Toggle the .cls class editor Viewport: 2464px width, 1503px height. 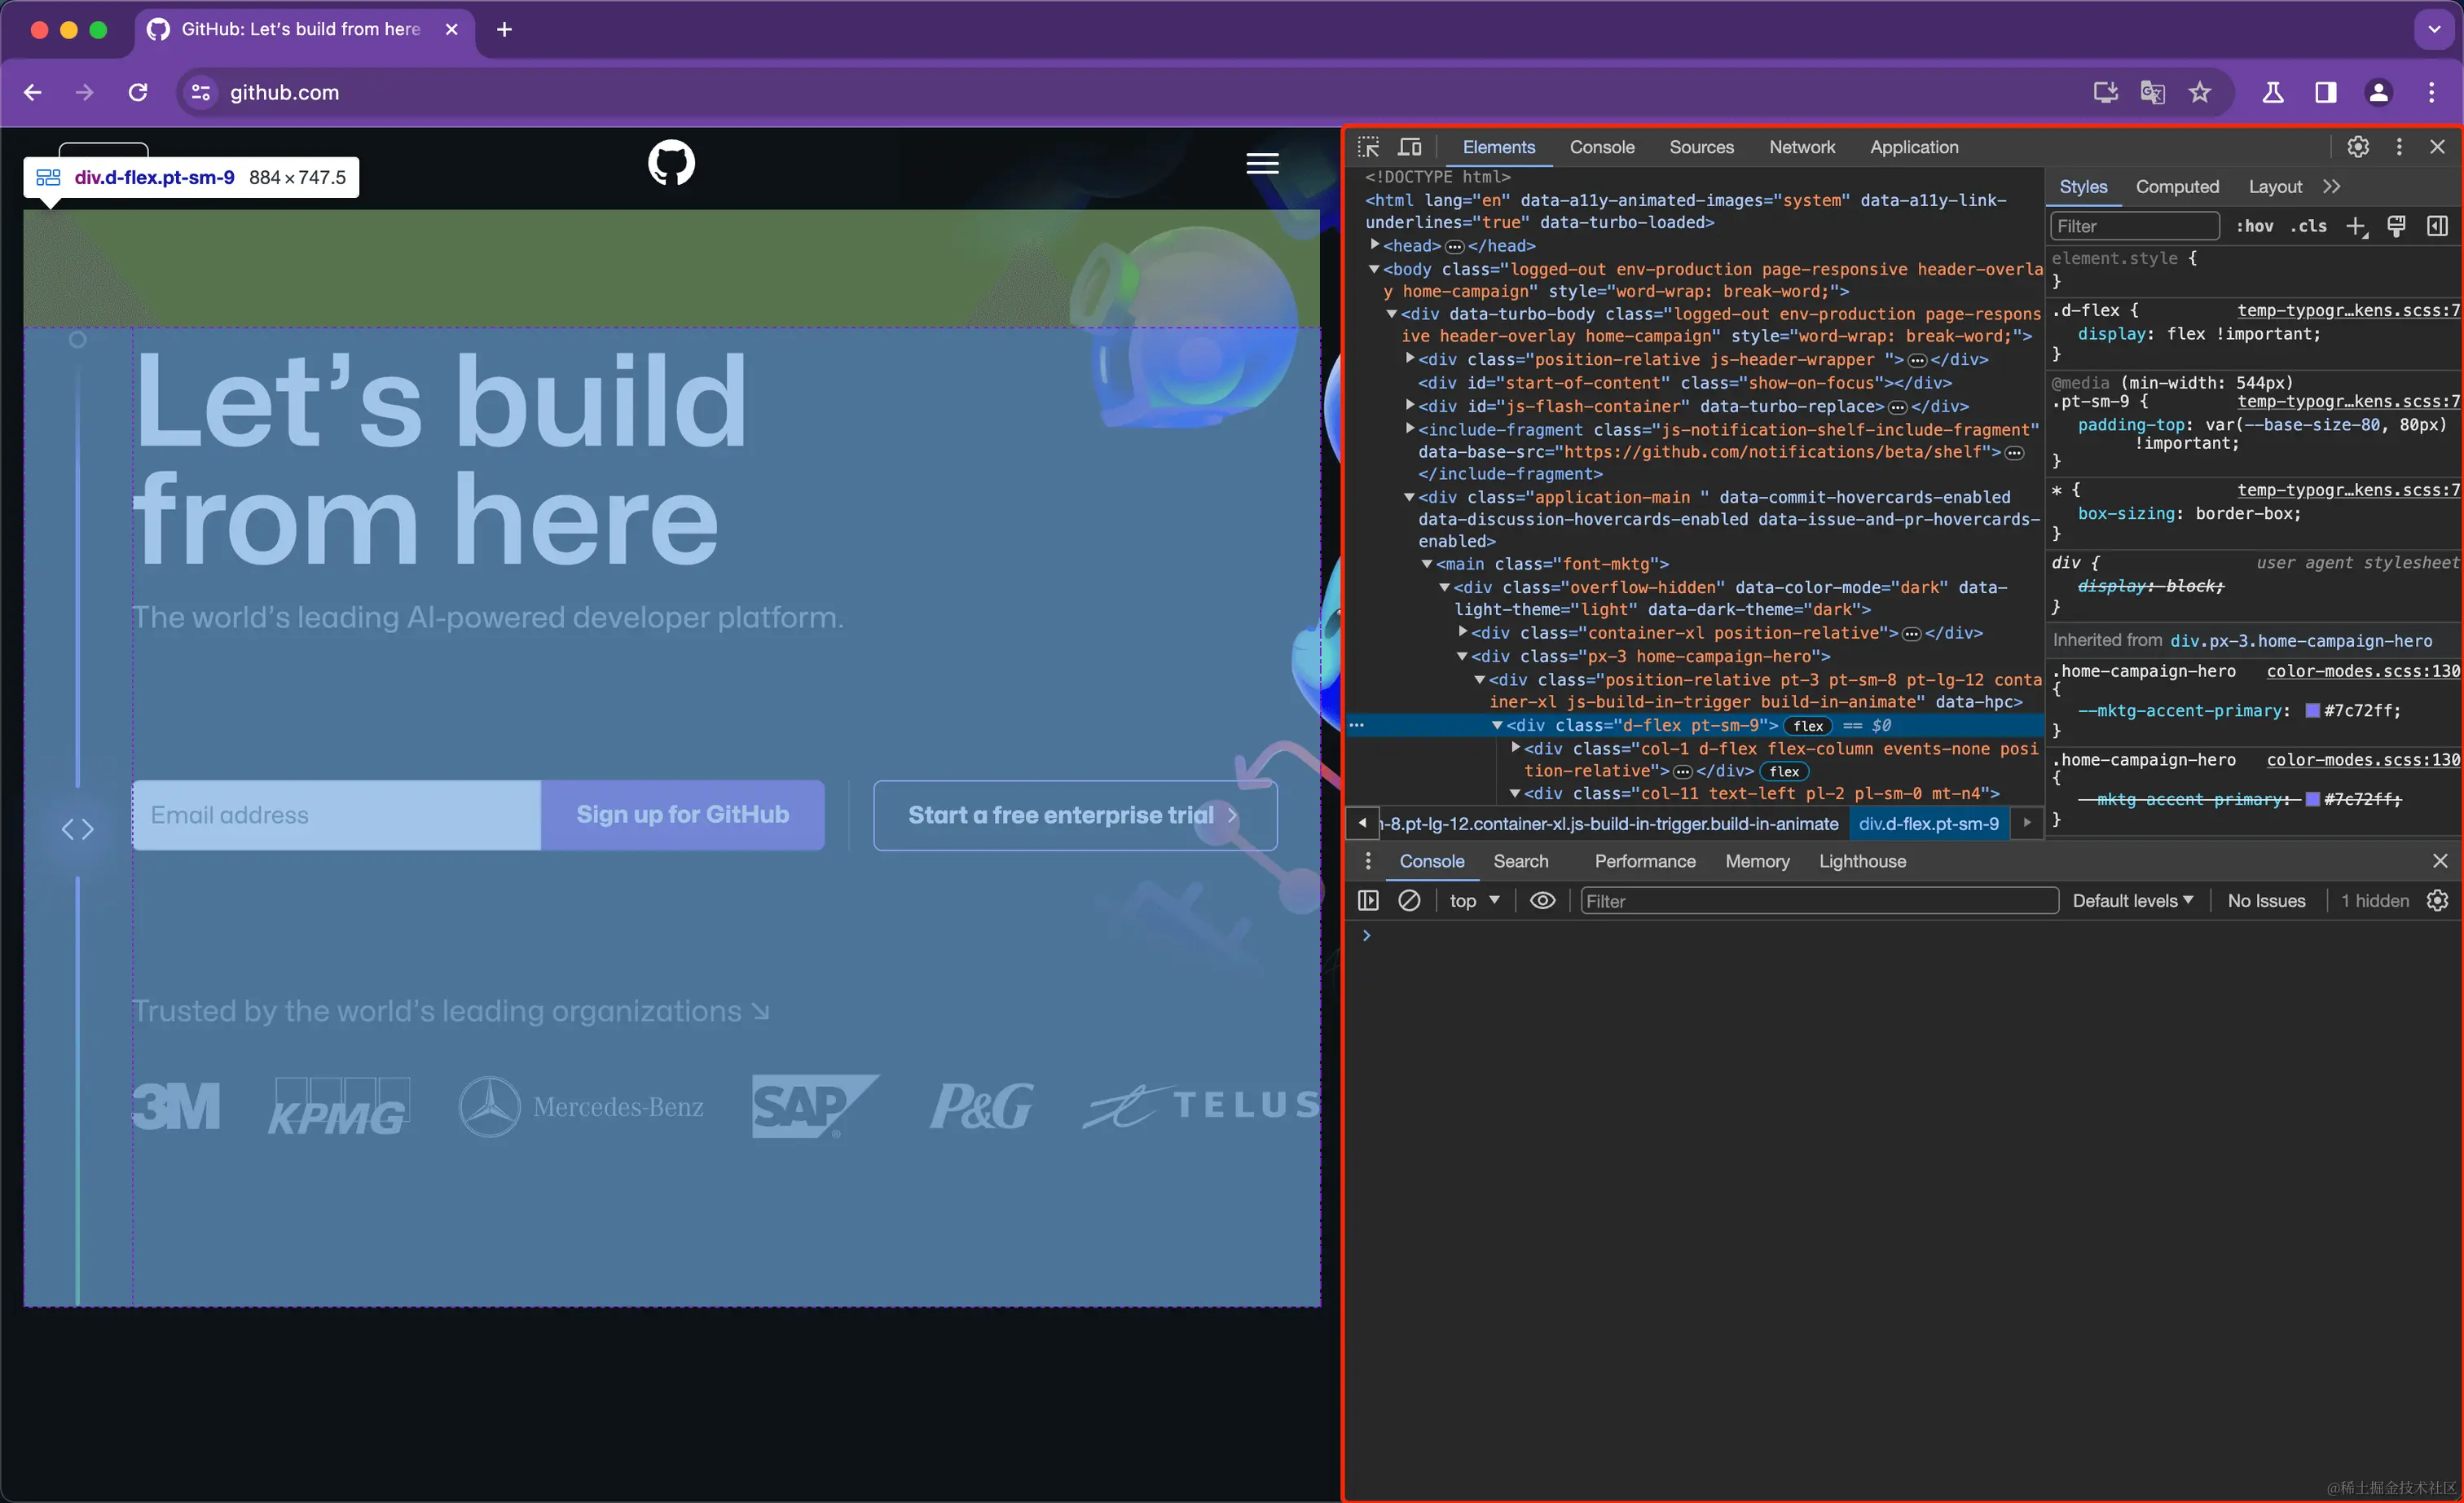(x=2308, y=227)
